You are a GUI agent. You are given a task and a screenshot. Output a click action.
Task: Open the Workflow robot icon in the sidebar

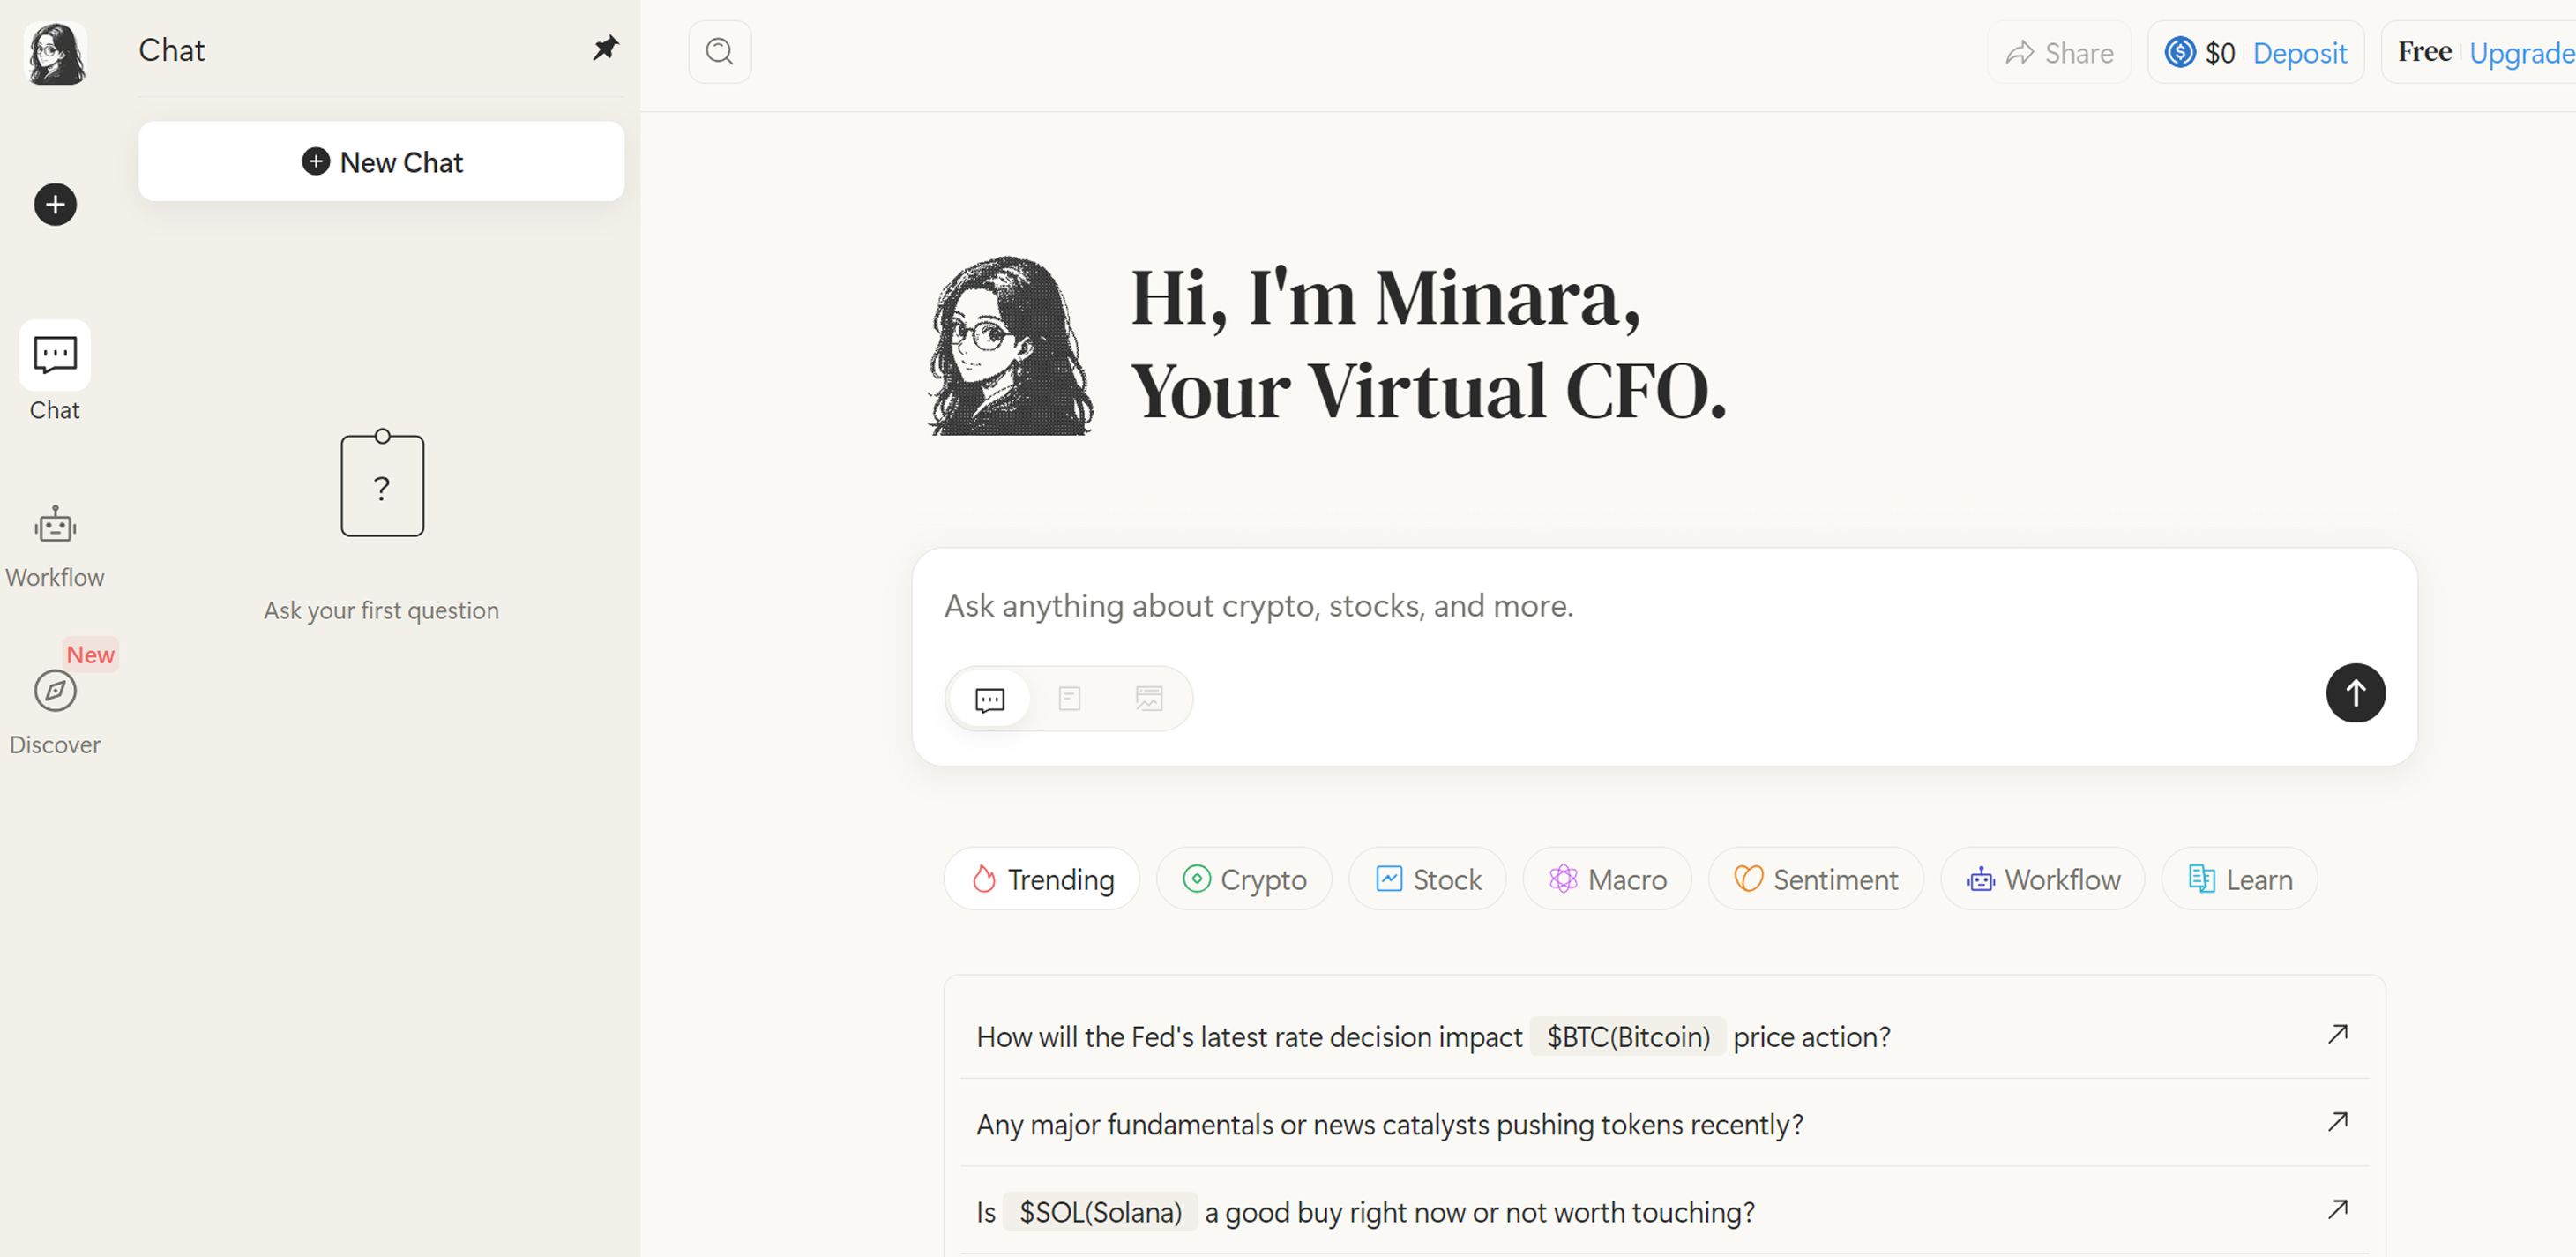pos(55,526)
